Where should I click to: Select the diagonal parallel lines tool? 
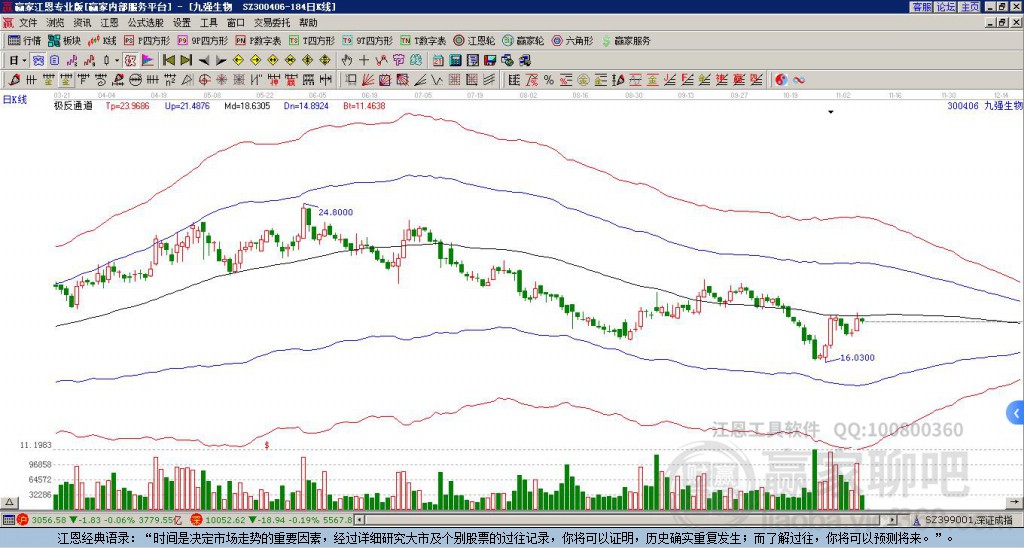tap(488, 80)
